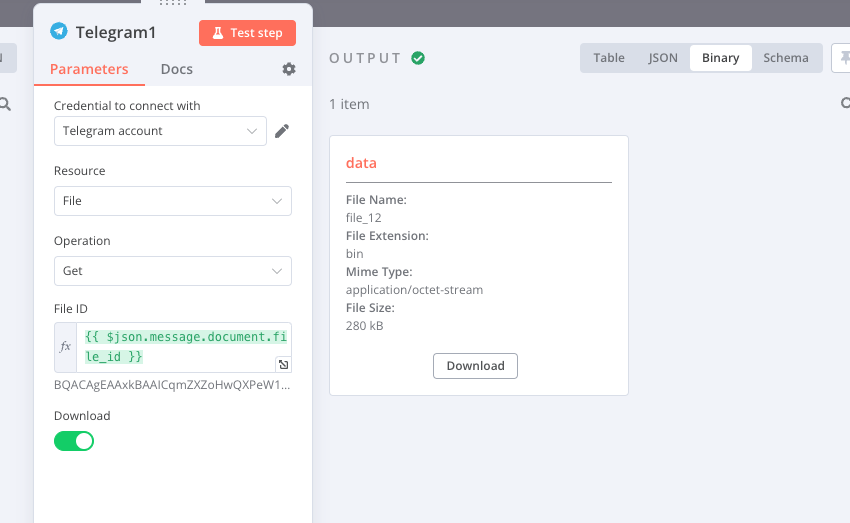
Task: Switch to the Docs tab
Action: 177,69
